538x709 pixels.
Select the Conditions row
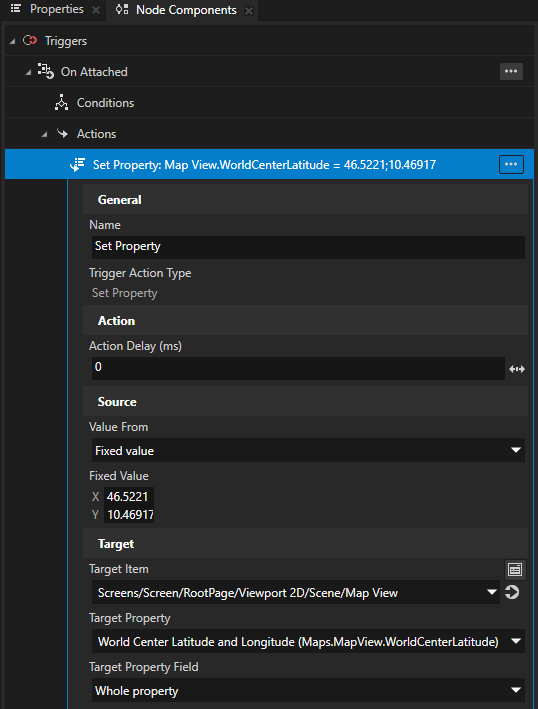click(269, 103)
